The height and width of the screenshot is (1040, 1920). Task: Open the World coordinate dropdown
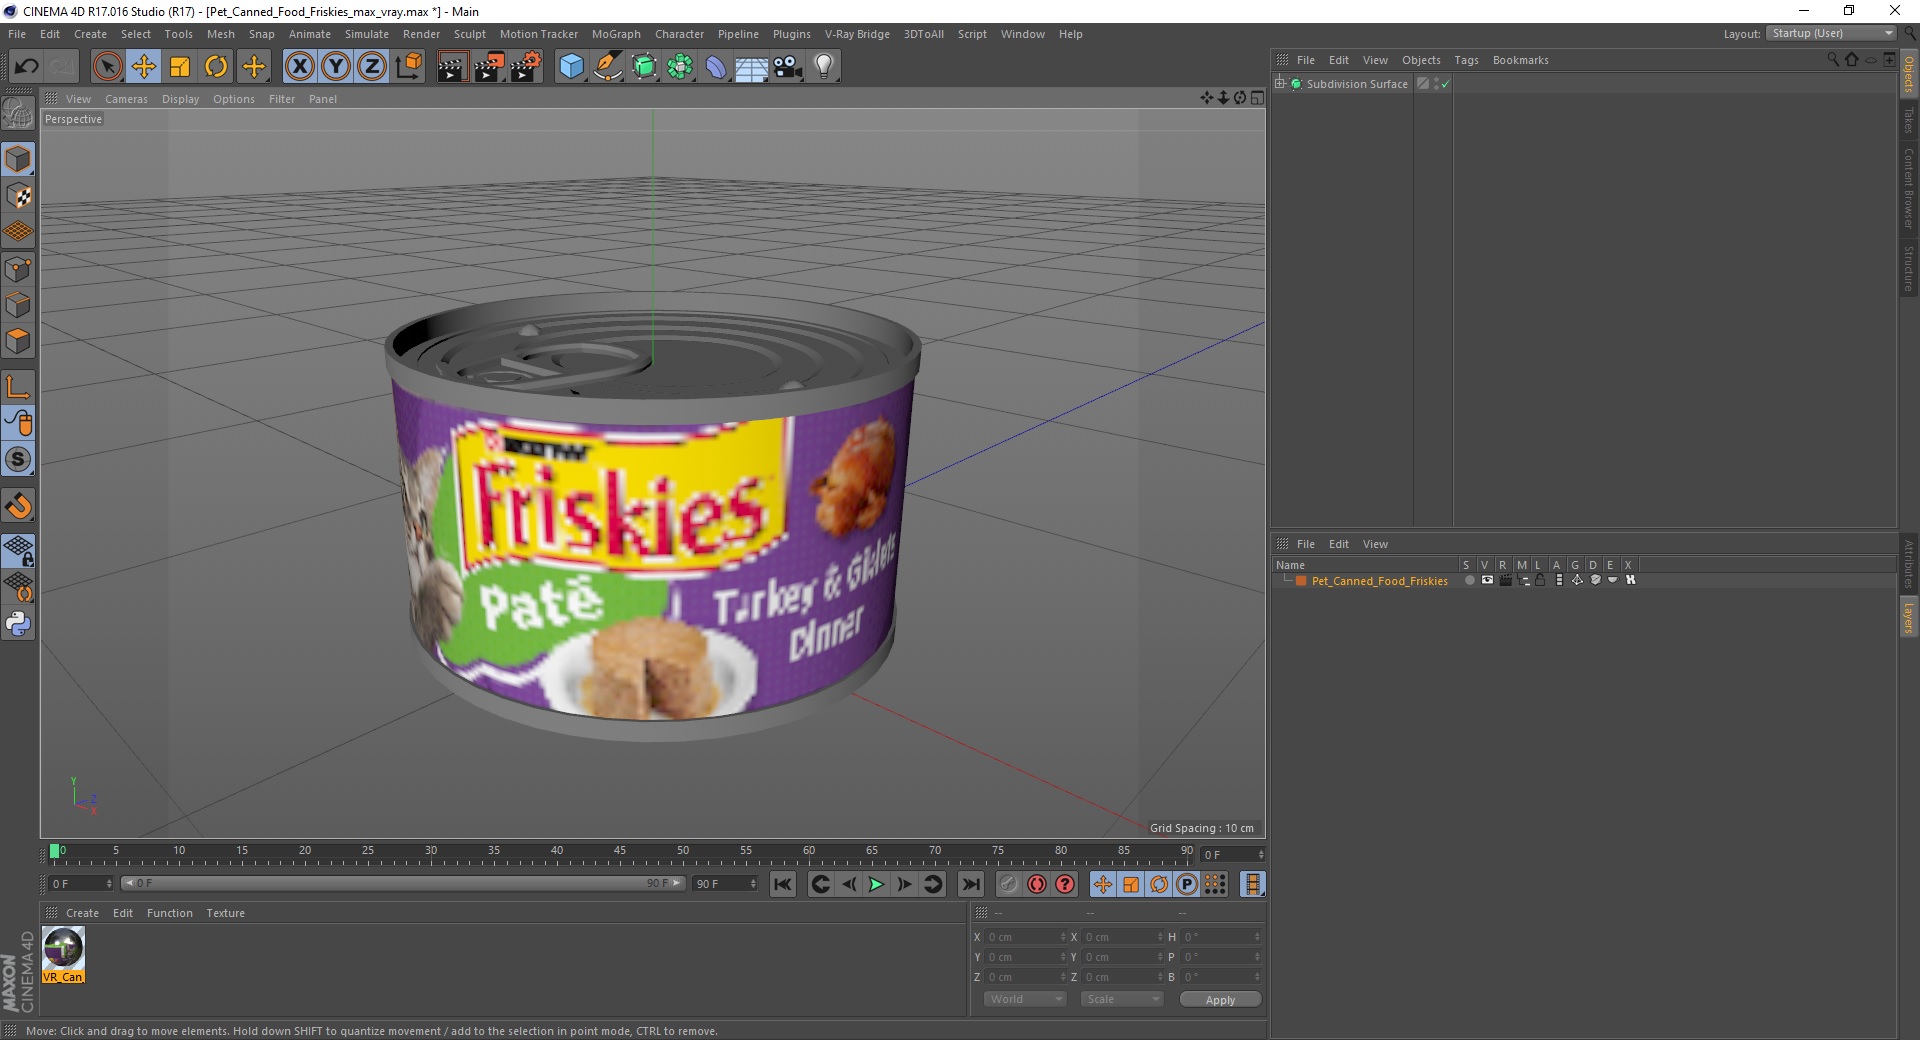pyautogui.click(x=1025, y=999)
